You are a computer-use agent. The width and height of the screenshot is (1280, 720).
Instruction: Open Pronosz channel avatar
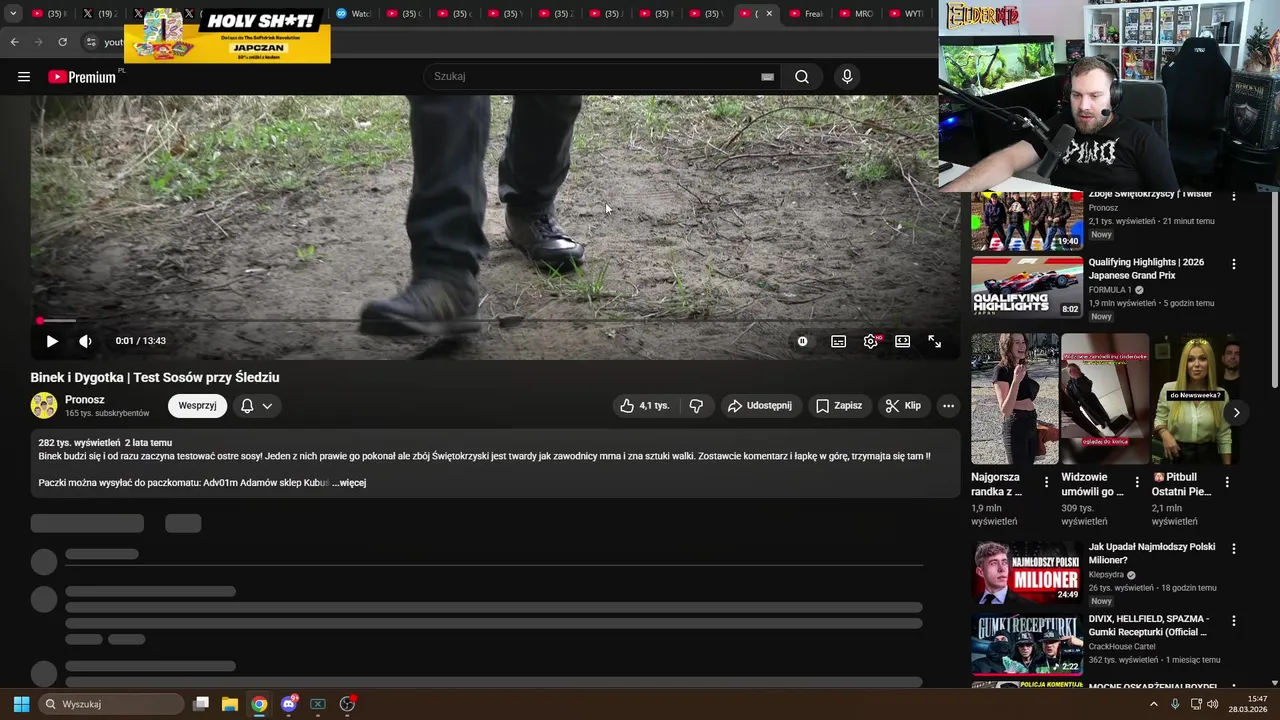[44, 405]
